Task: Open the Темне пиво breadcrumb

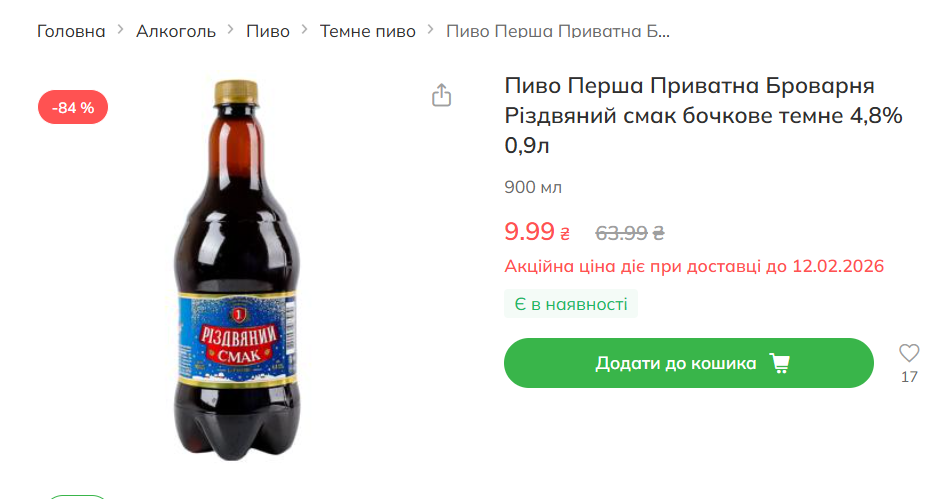Action: 367,31
